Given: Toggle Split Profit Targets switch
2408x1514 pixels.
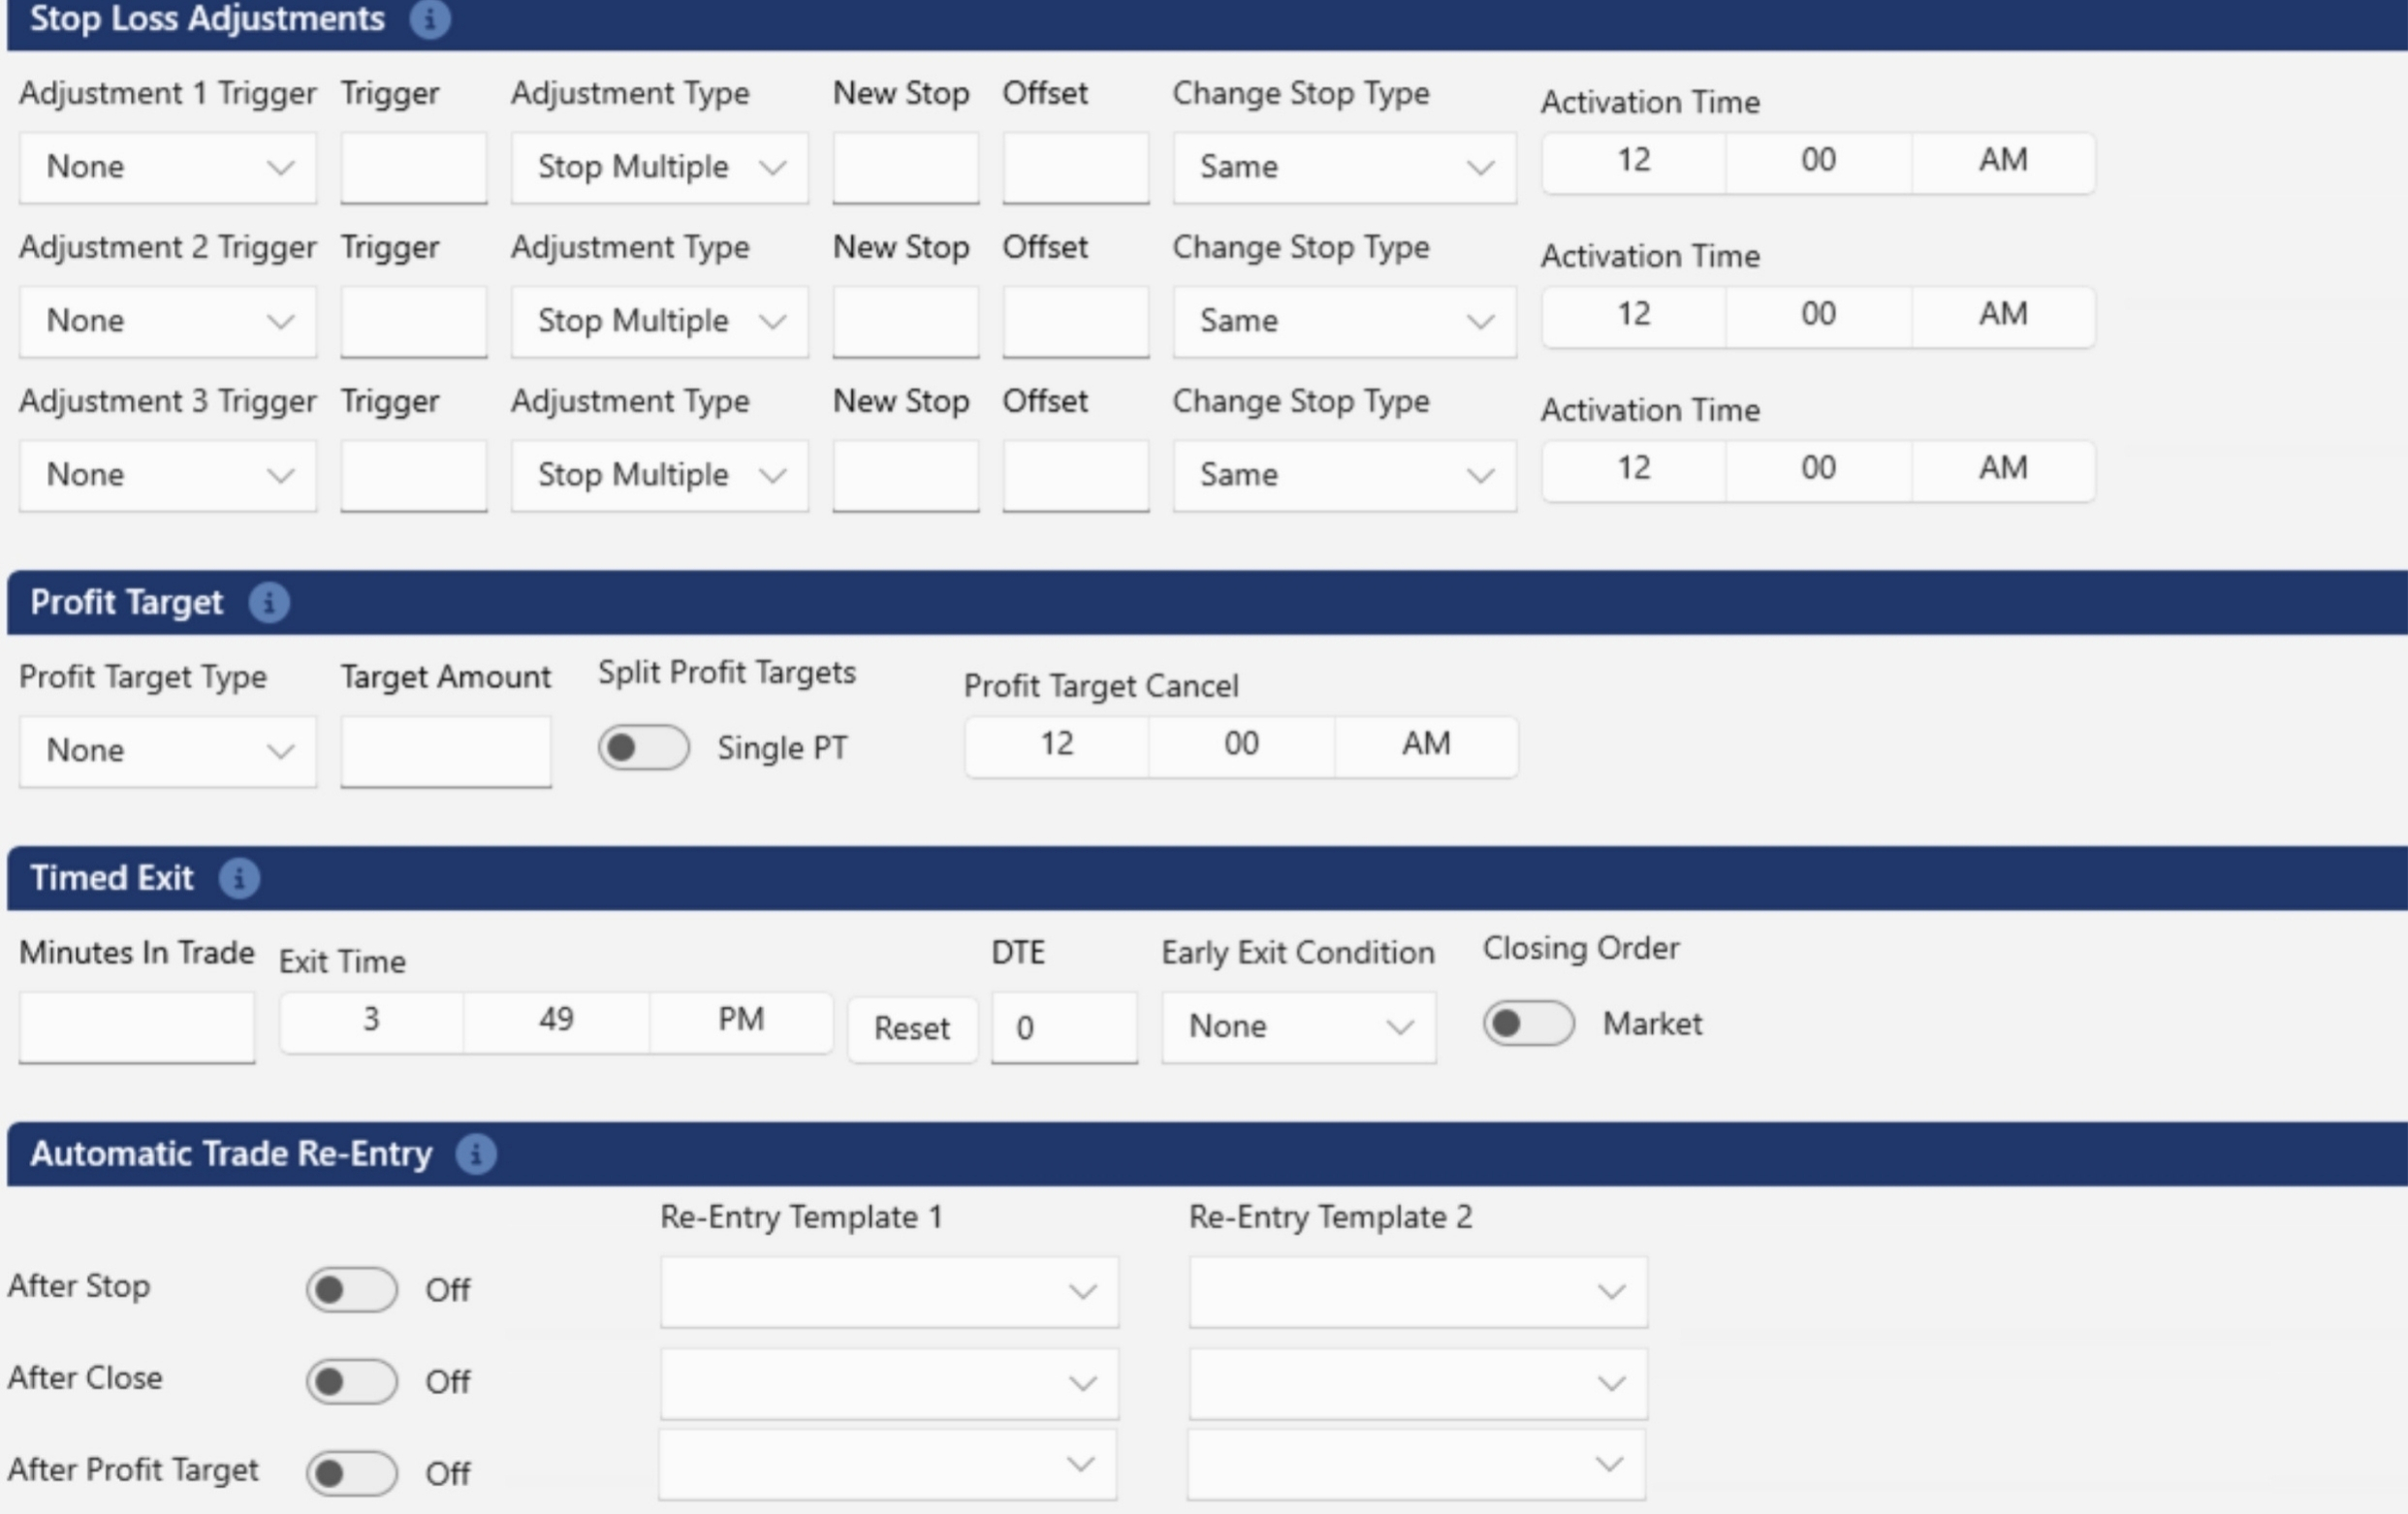Looking at the screenshot, I should click(x=643, y=748).
